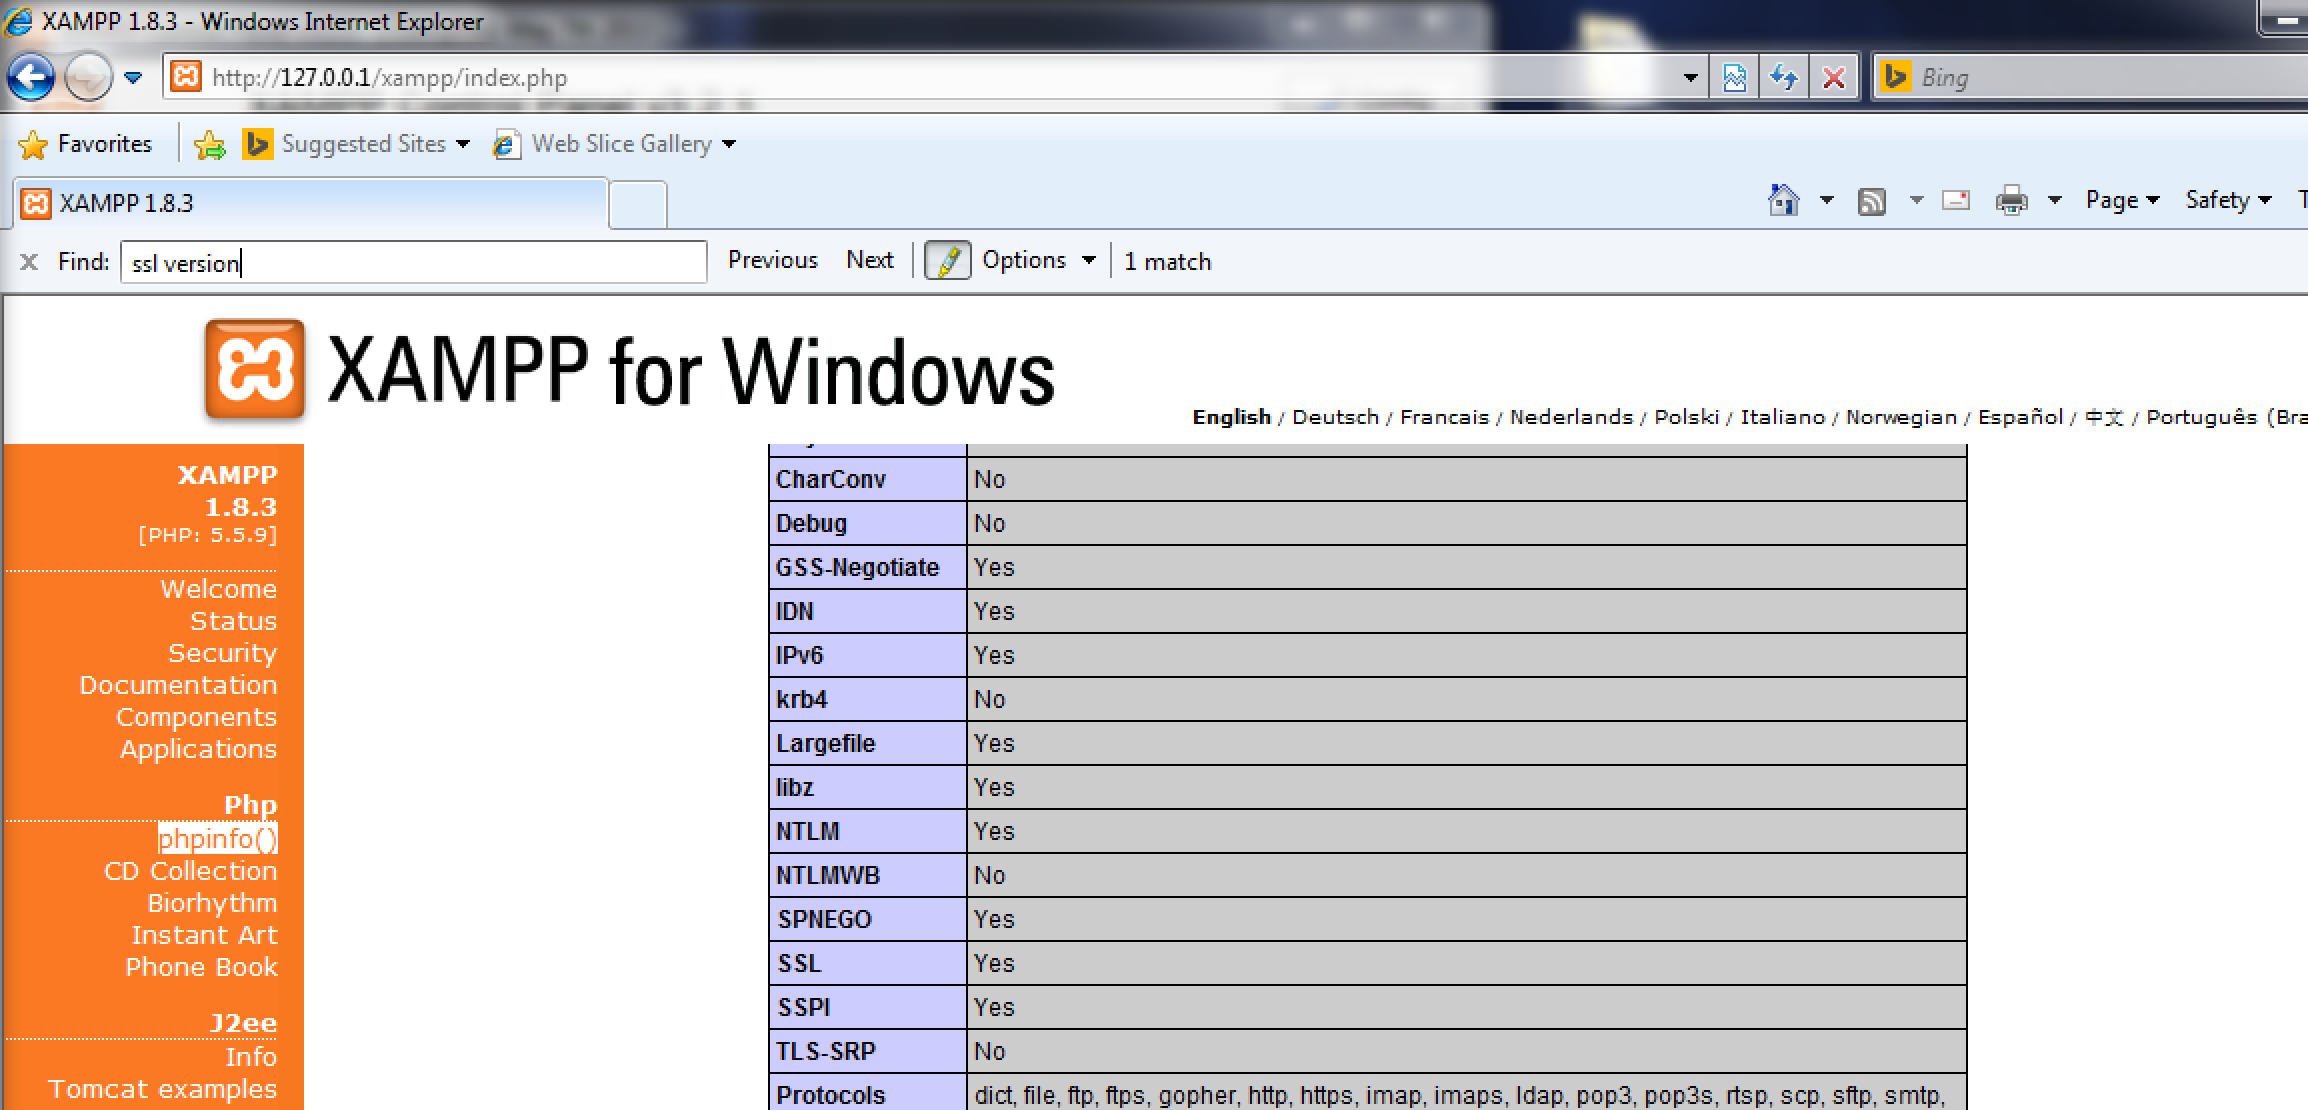This screenshot has width=2308, height=1110.
Task: Click the Next find match button
Action: tap(869, 260)
